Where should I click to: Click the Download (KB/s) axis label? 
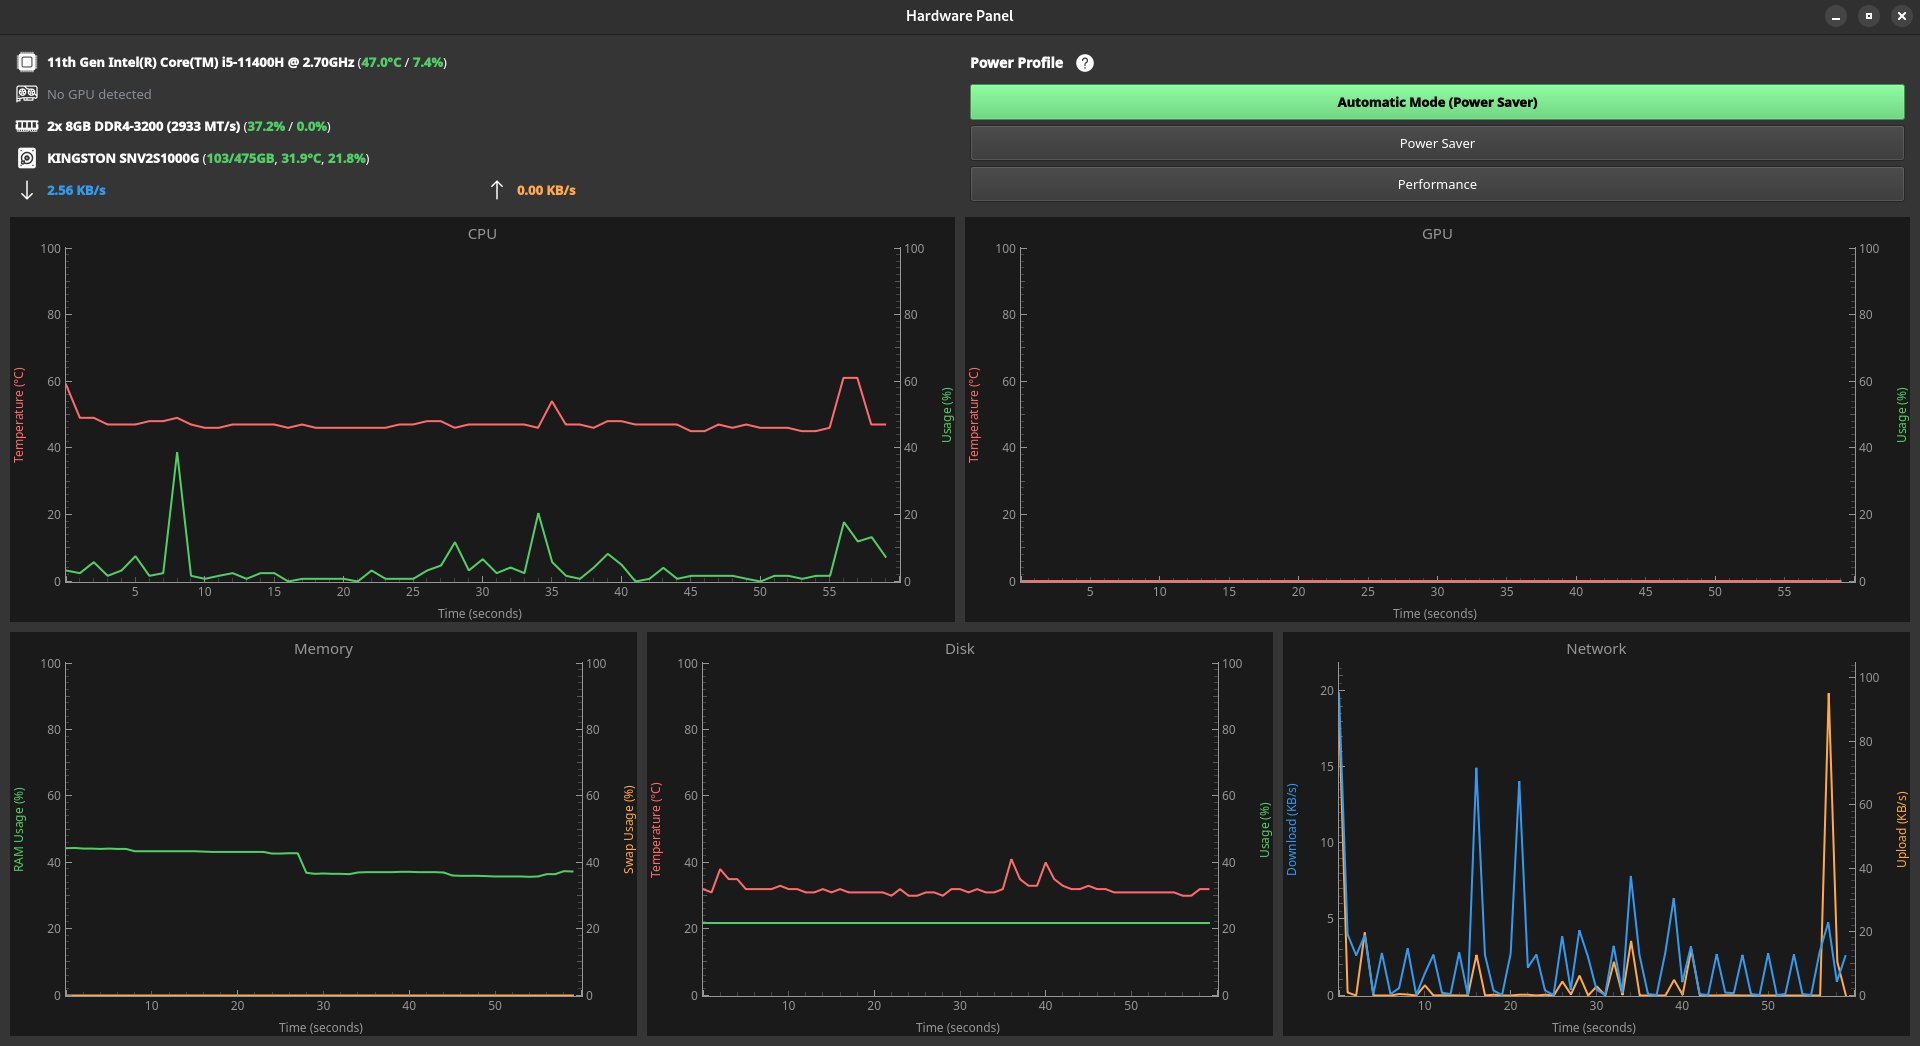point(1291,830)
